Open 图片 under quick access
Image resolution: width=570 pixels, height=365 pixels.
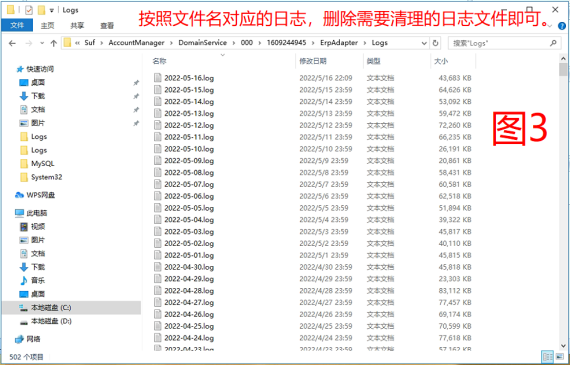pos(38,123)
